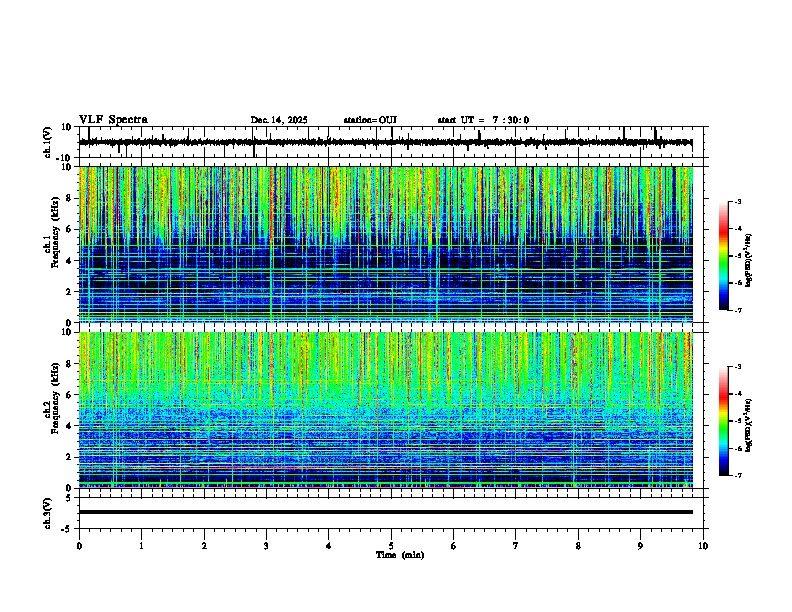Click the '5' tick on ch.3(V) axis
This screenshot has height=612, width=792.
(70, 497)
